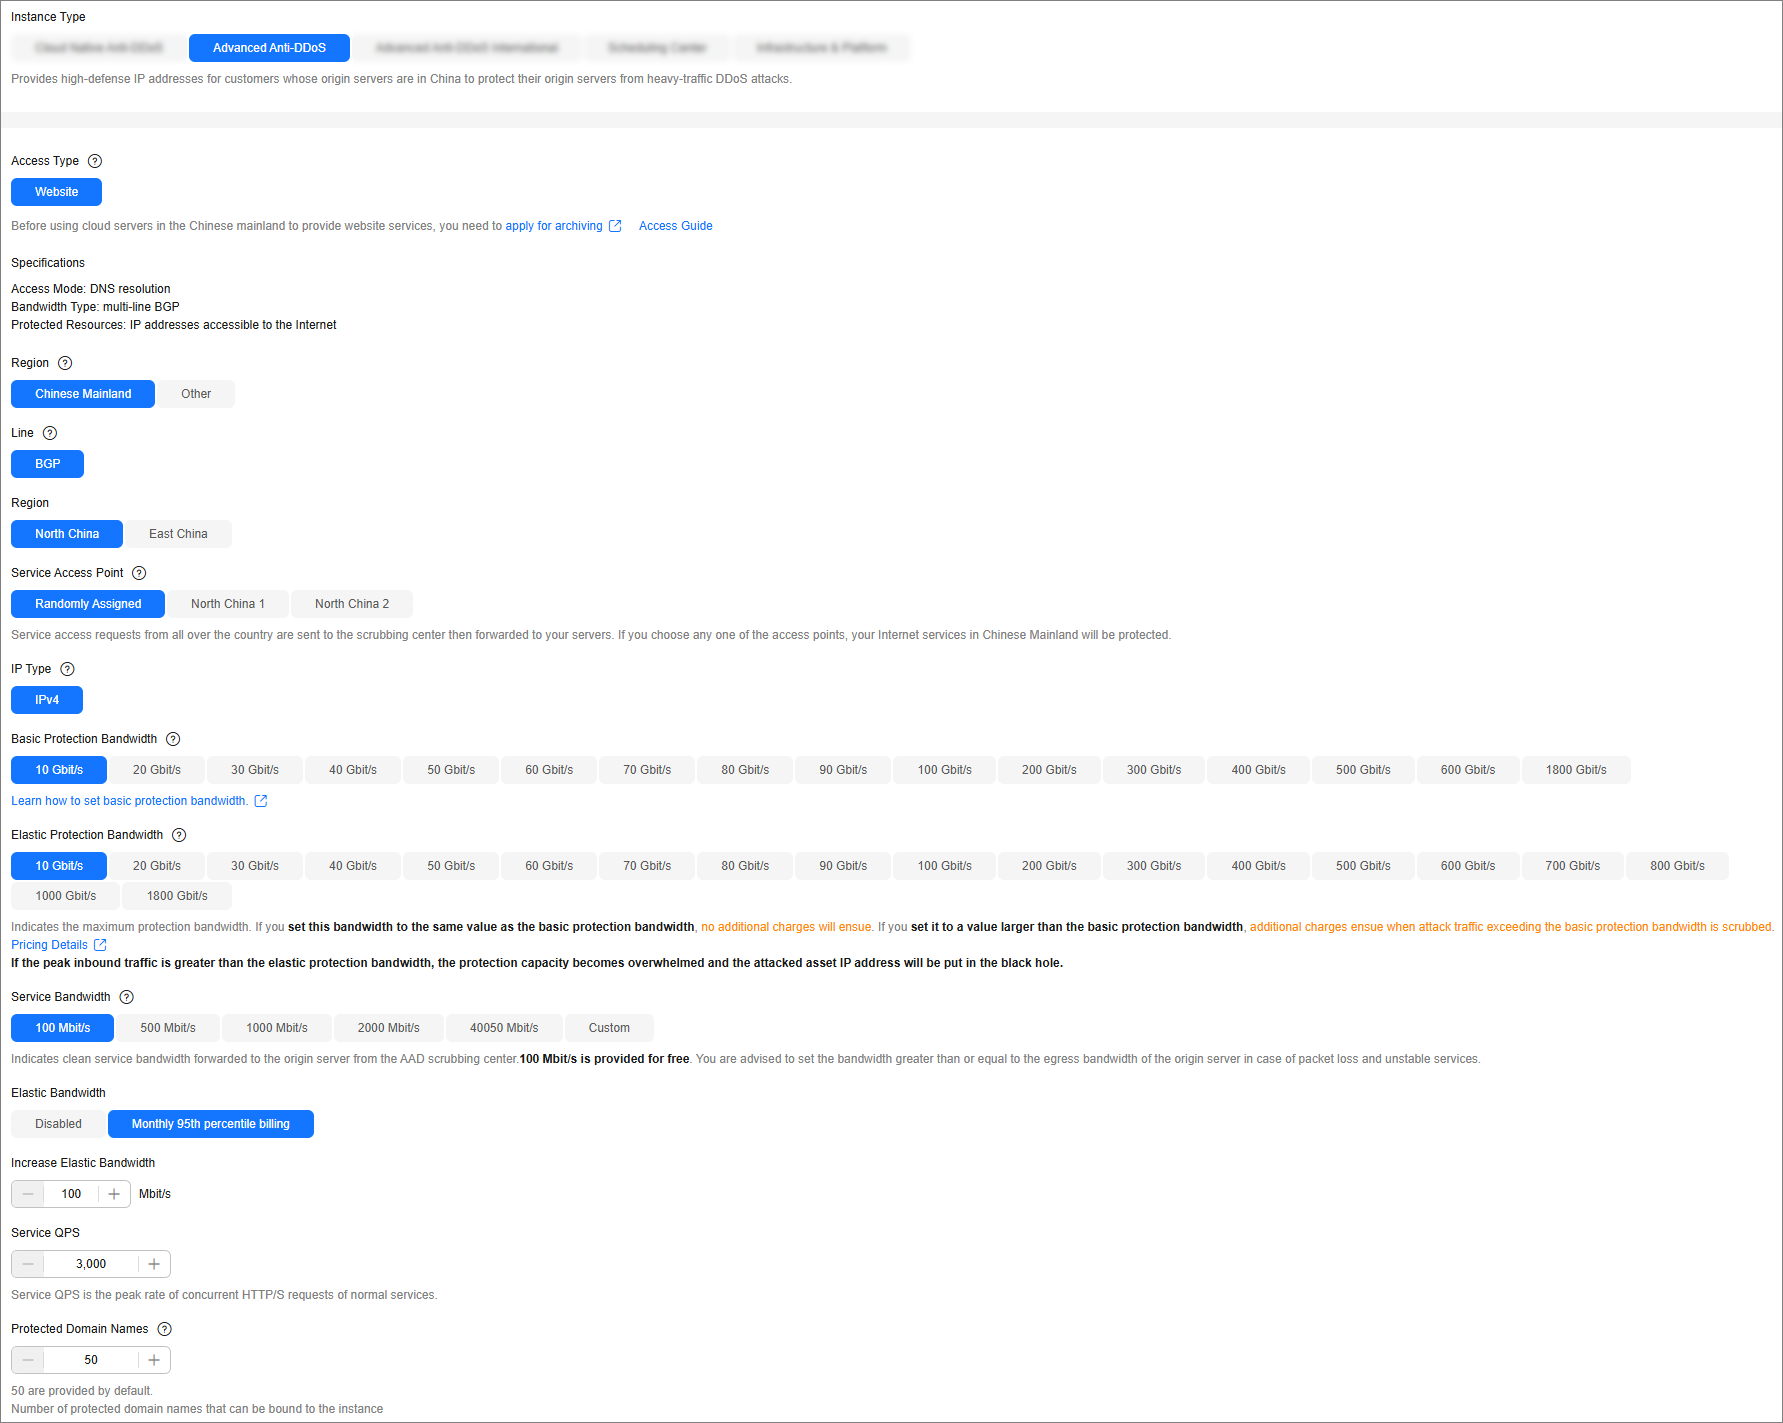Screen dimensions: 1783x1423
Task: Open the Service Access Point help icon
Action: click(139, 573)
